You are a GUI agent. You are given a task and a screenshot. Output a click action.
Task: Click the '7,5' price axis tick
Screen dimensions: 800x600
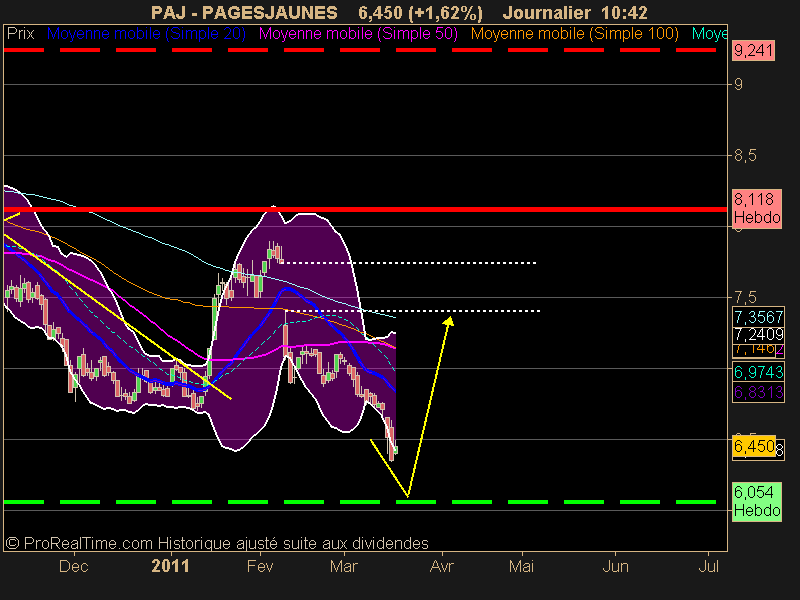click(x=745, y=297)
